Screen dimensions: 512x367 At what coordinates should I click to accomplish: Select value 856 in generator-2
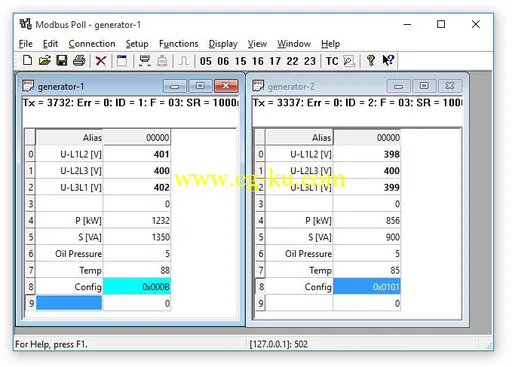(367, 220)
